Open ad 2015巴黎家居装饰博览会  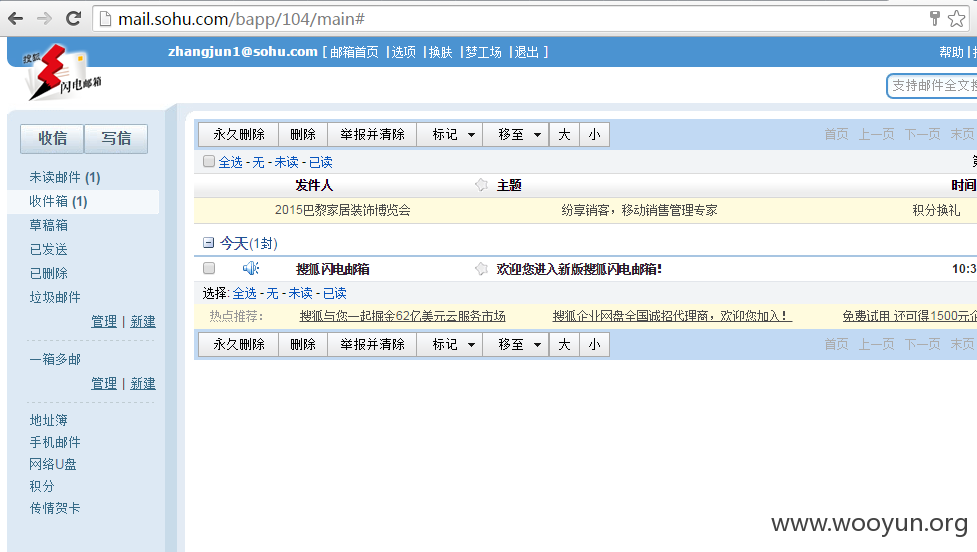[x=343, y=211]
